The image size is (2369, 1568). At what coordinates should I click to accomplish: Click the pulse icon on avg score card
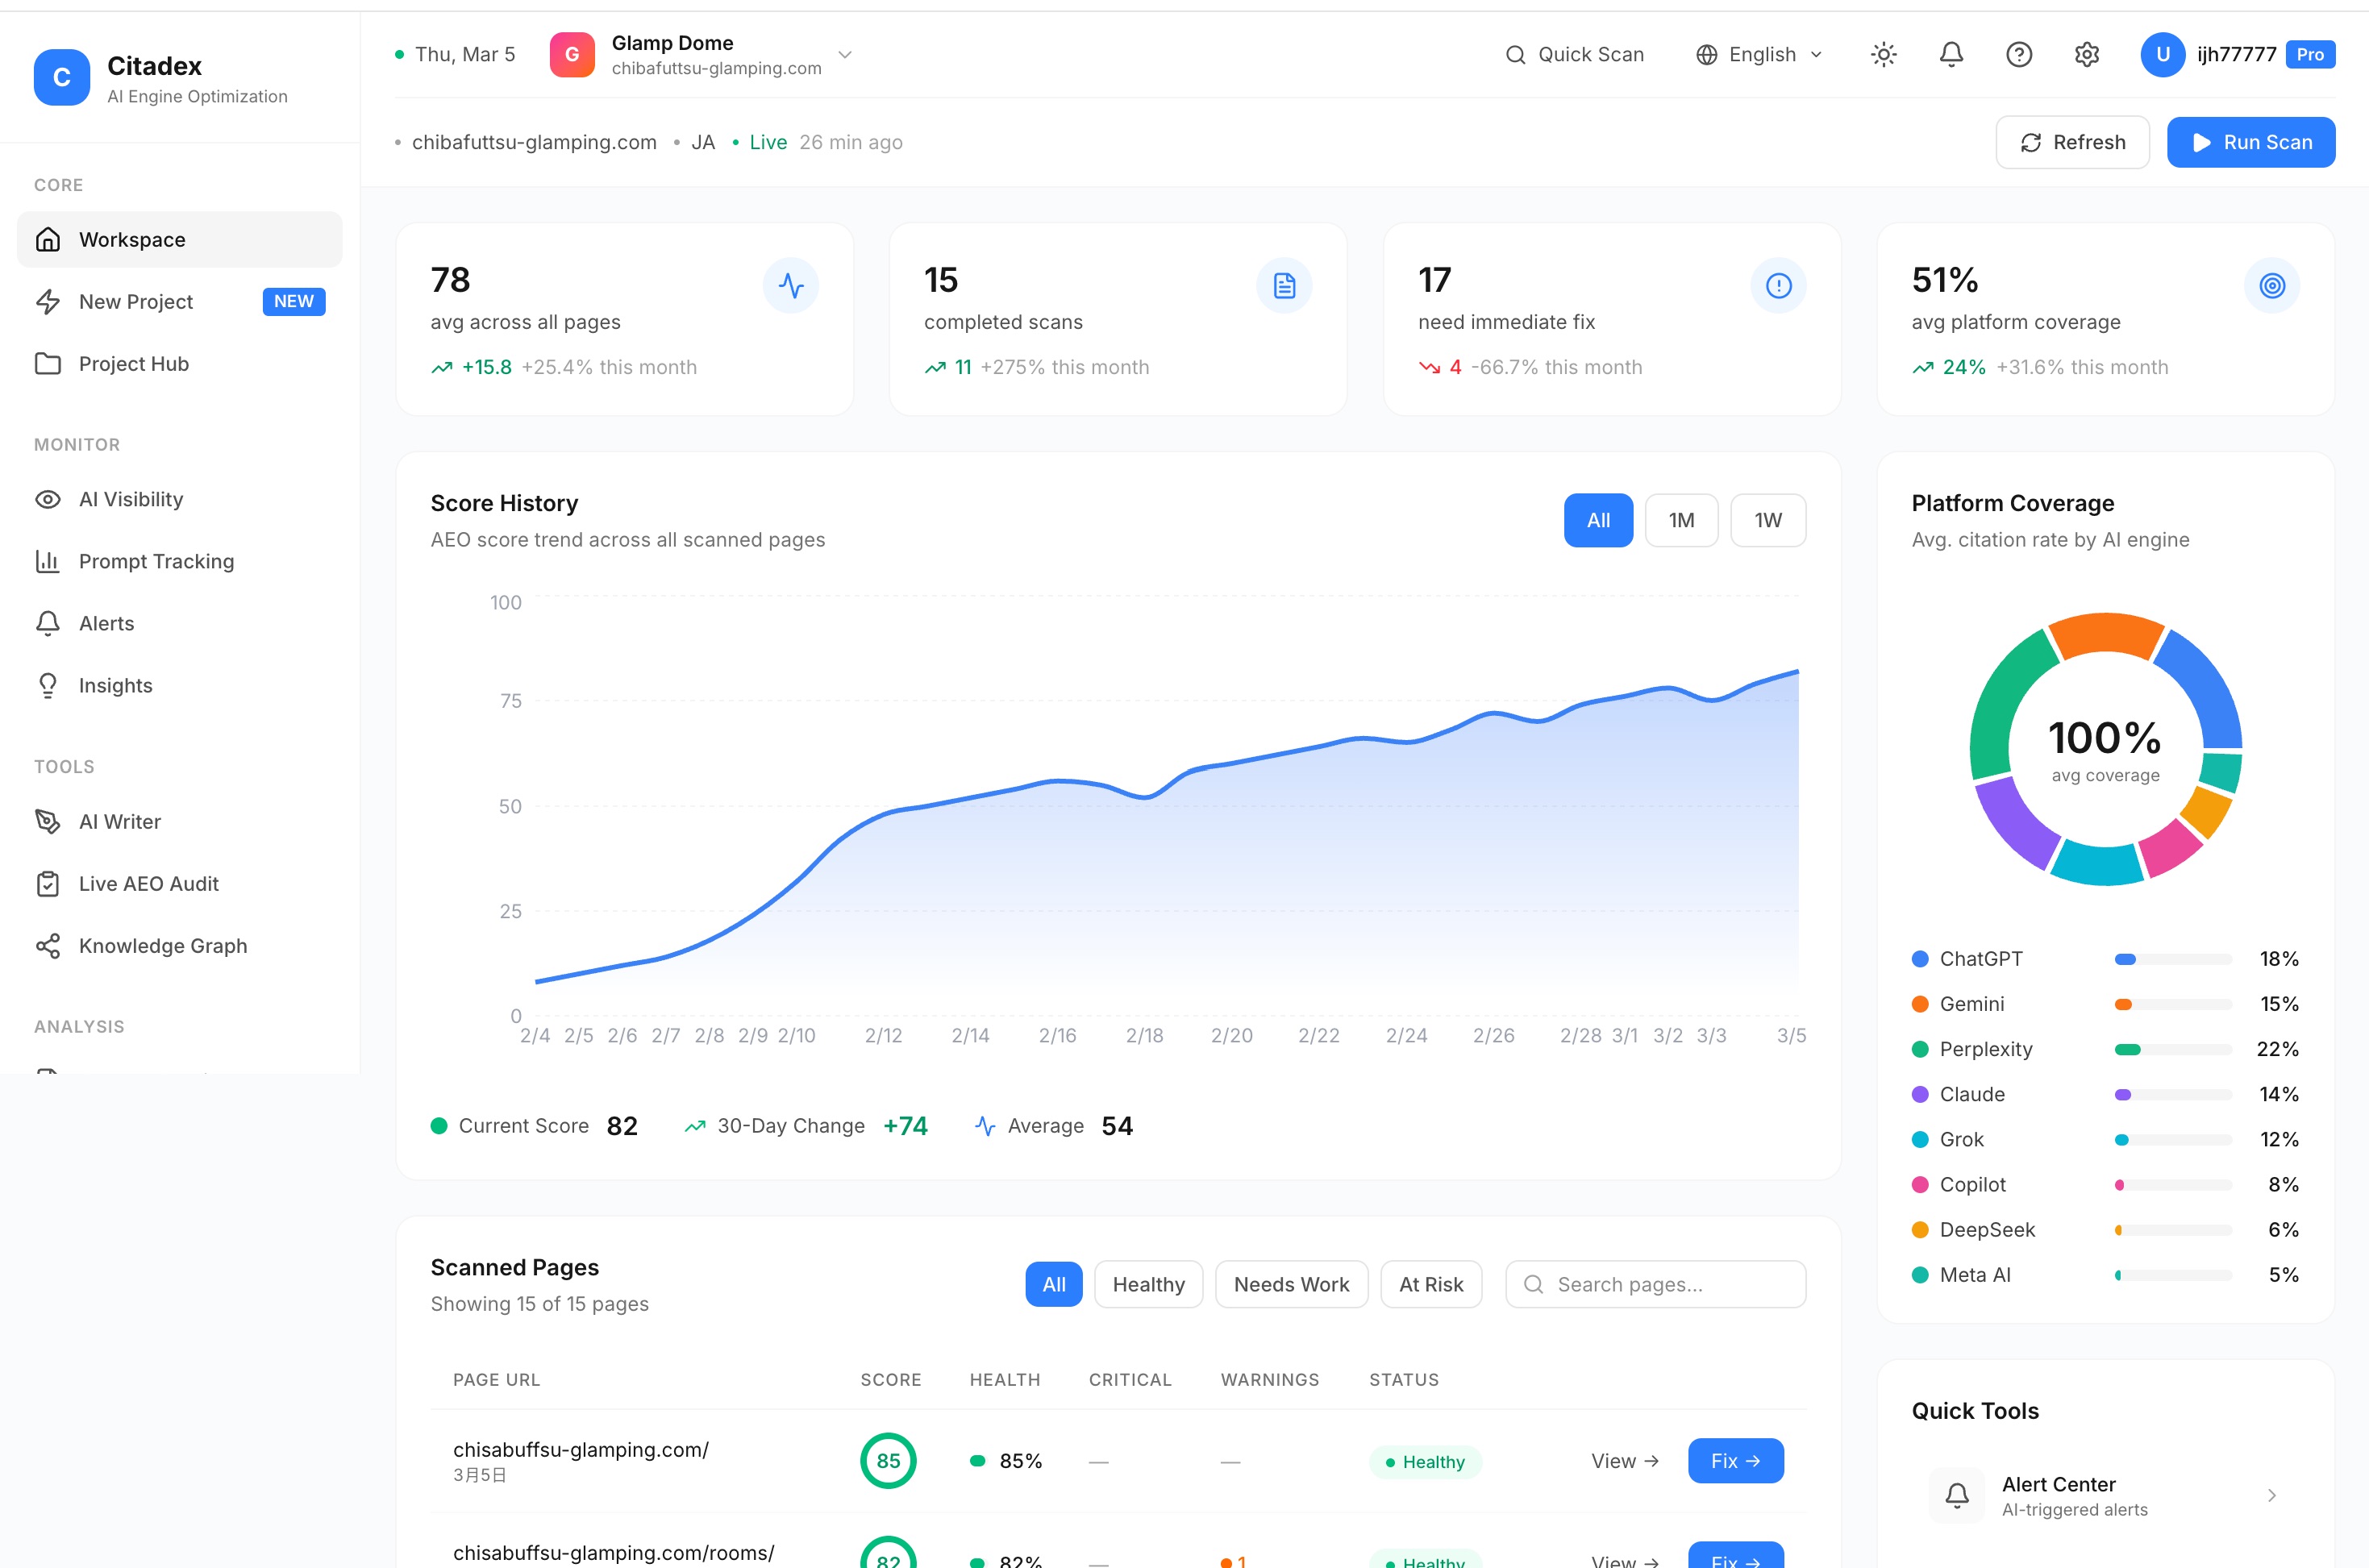click(x=790, y=286)
